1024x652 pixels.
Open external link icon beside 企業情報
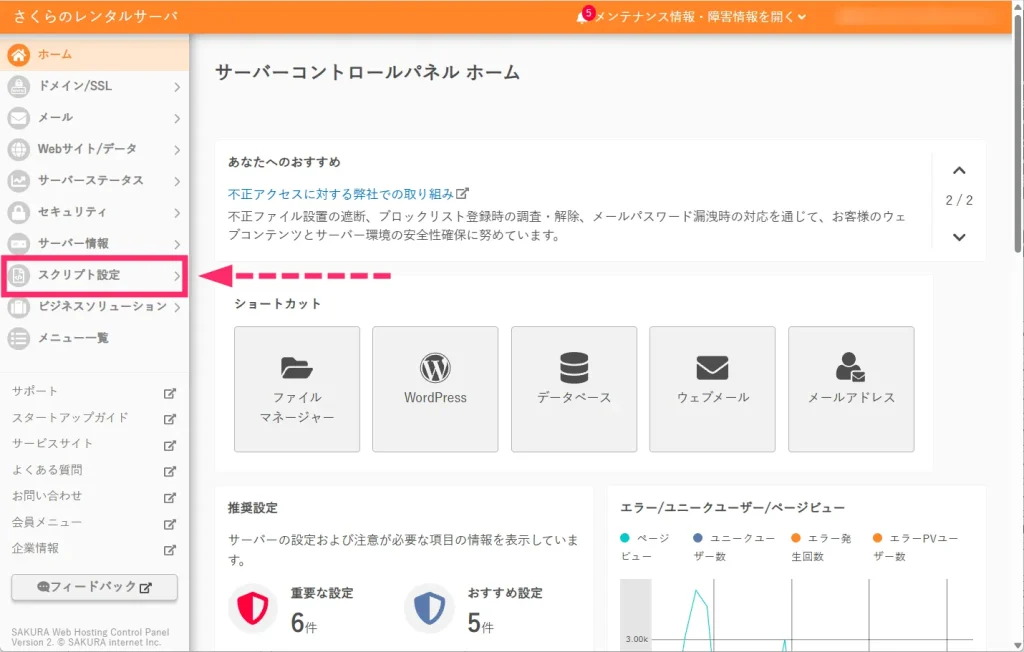coord(170,550)
